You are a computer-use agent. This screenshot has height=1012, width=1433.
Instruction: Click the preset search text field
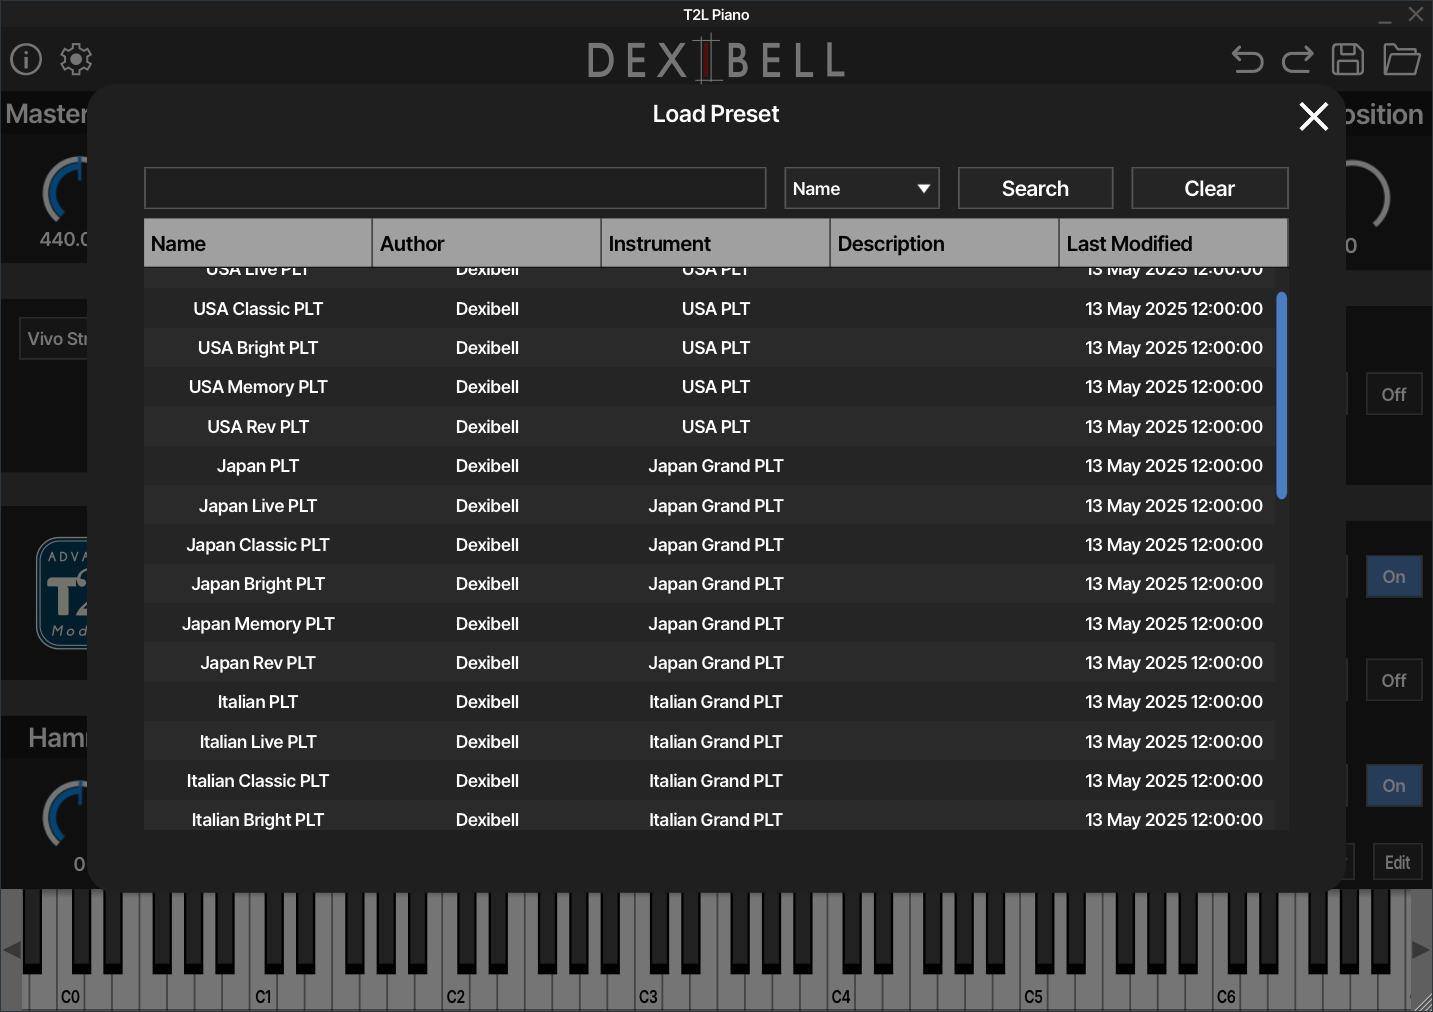[455, 189]
